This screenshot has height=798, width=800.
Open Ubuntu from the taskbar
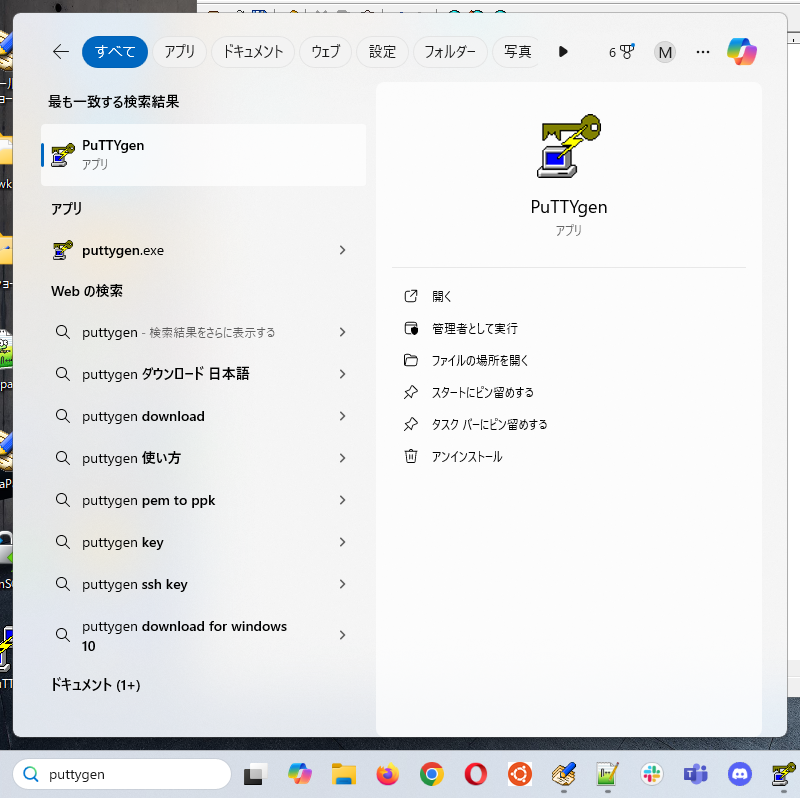tap(520, 775)
